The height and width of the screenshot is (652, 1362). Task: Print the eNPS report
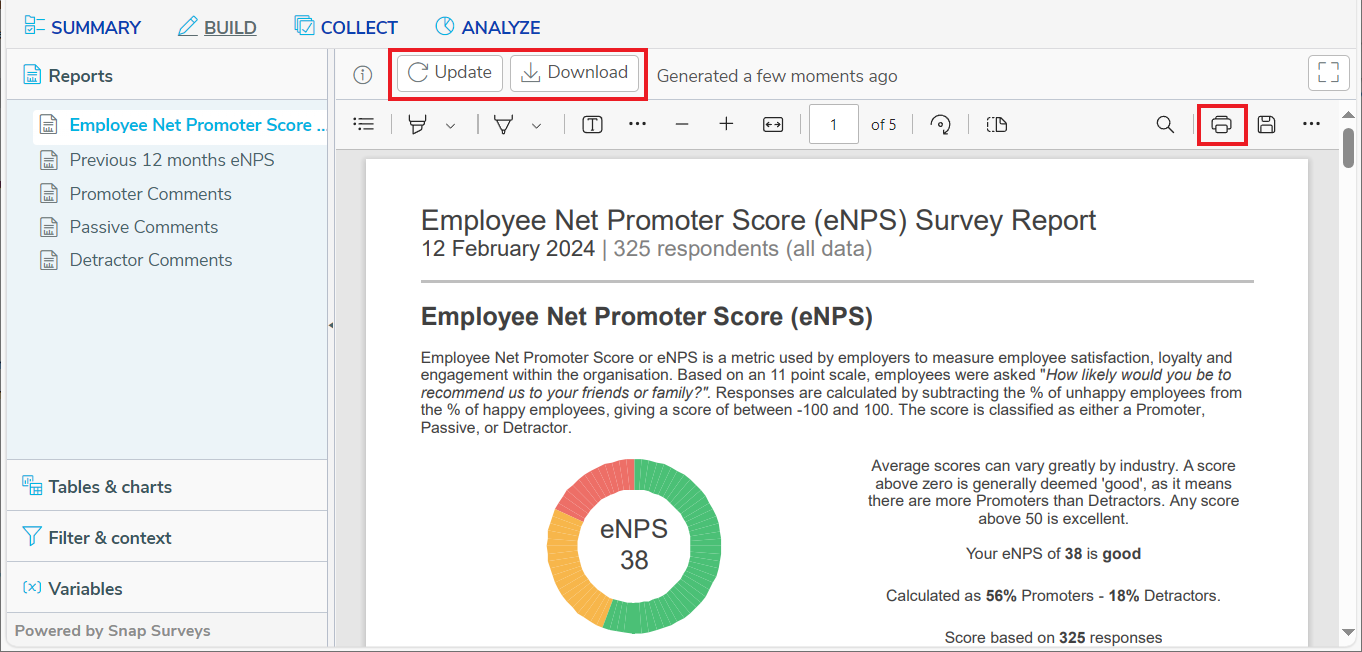(x=1222, y=124)
